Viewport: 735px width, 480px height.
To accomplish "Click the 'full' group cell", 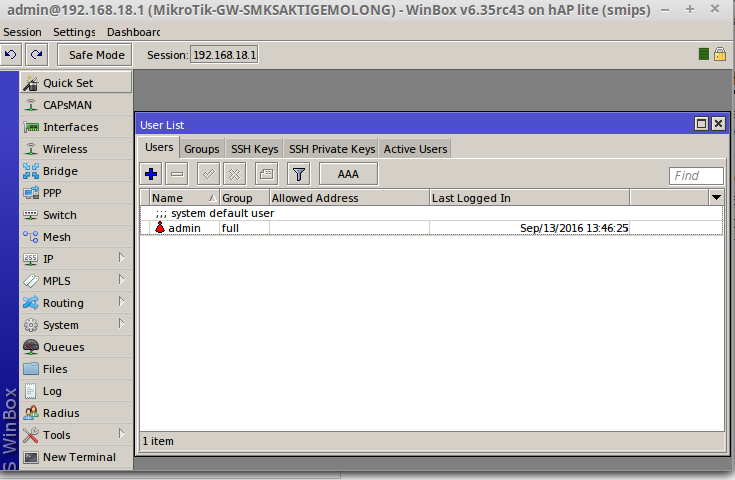I will 244,228.
